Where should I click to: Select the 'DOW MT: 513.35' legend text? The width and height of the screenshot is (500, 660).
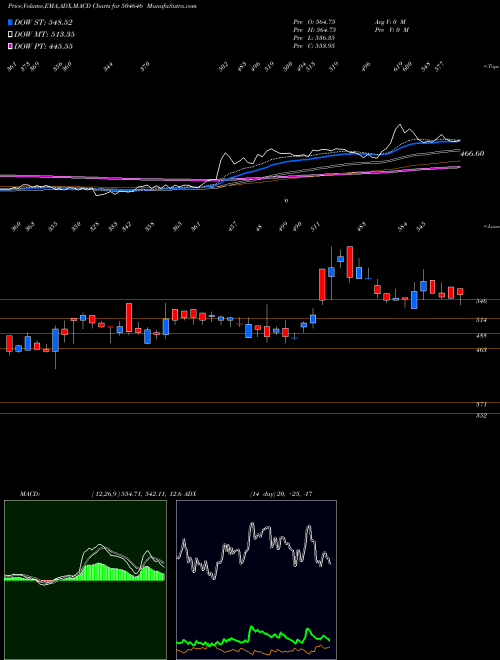[x=45, y=34]
